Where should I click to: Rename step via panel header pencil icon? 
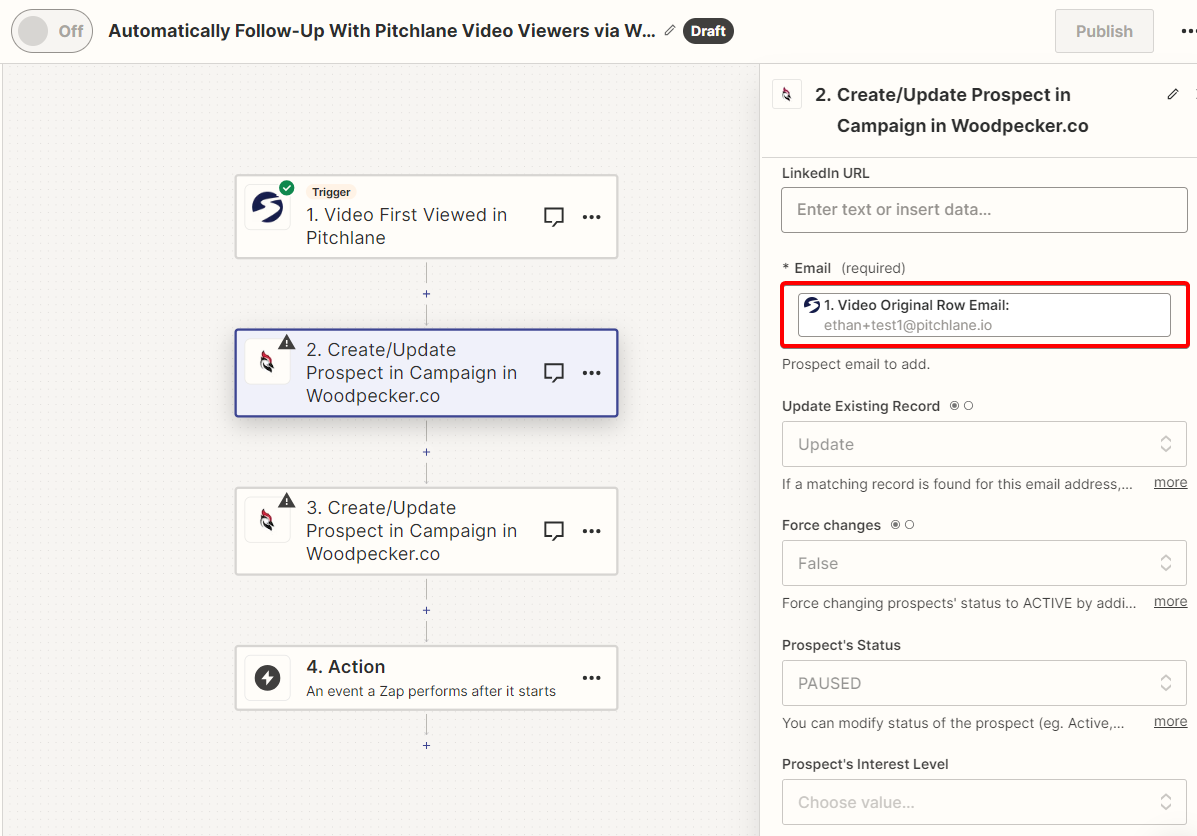tap(1173, 95)
